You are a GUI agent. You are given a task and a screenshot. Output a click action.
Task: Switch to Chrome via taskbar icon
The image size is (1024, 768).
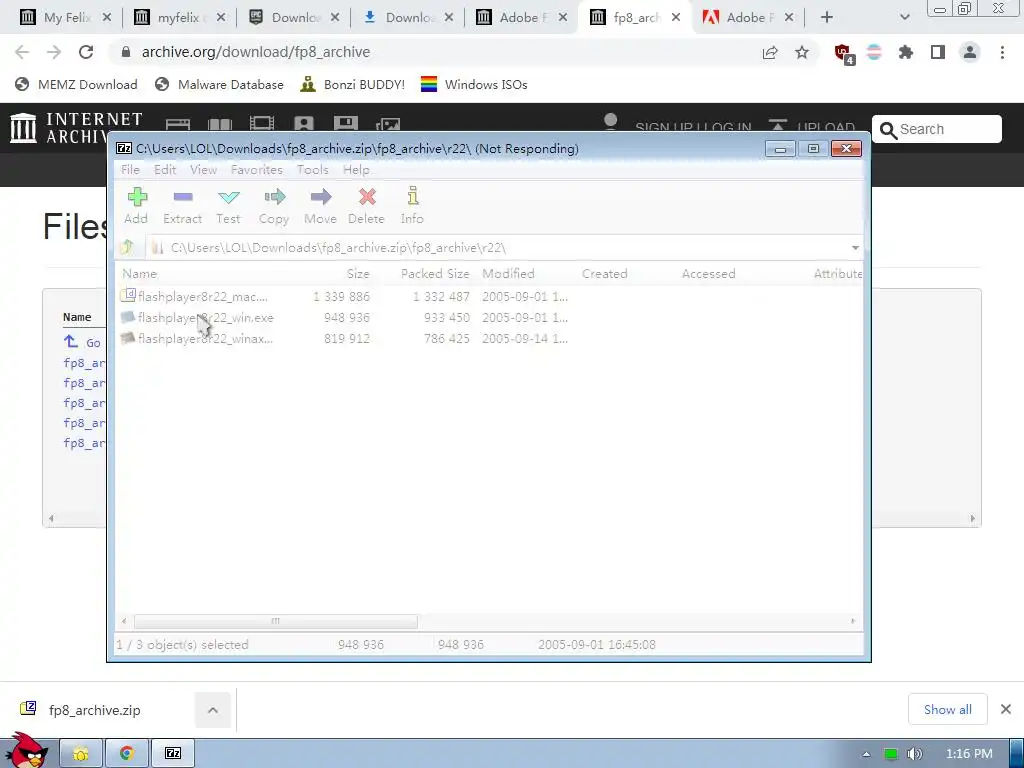click(127, 754)
